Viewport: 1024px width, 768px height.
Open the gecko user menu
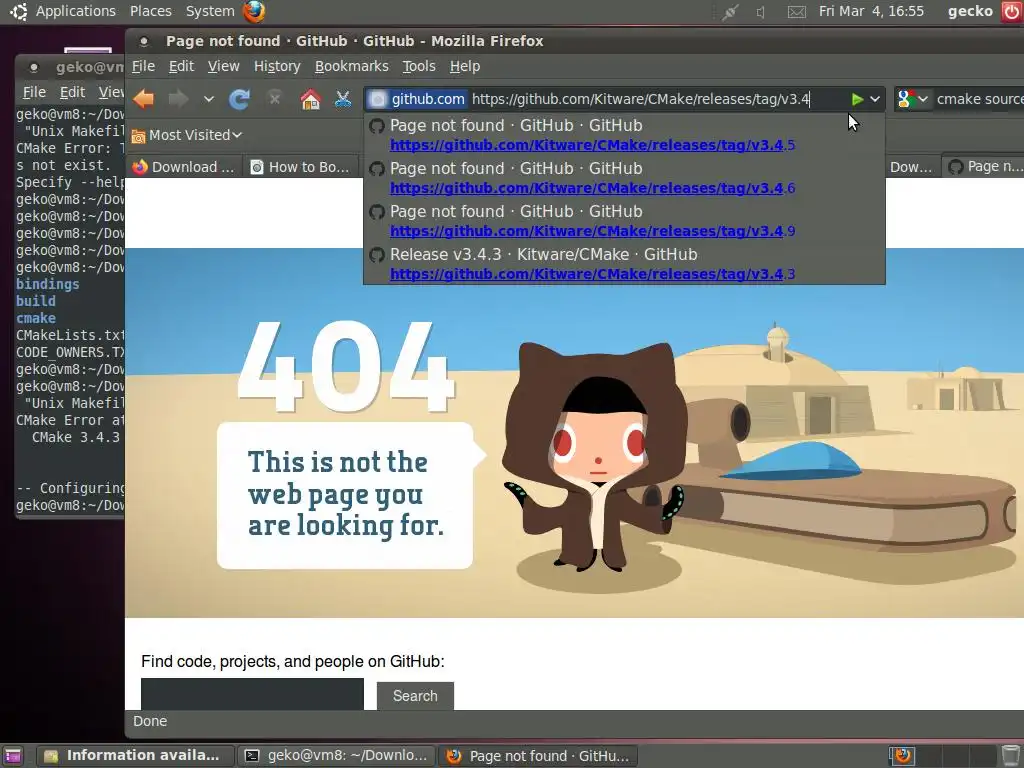point(970,11)
